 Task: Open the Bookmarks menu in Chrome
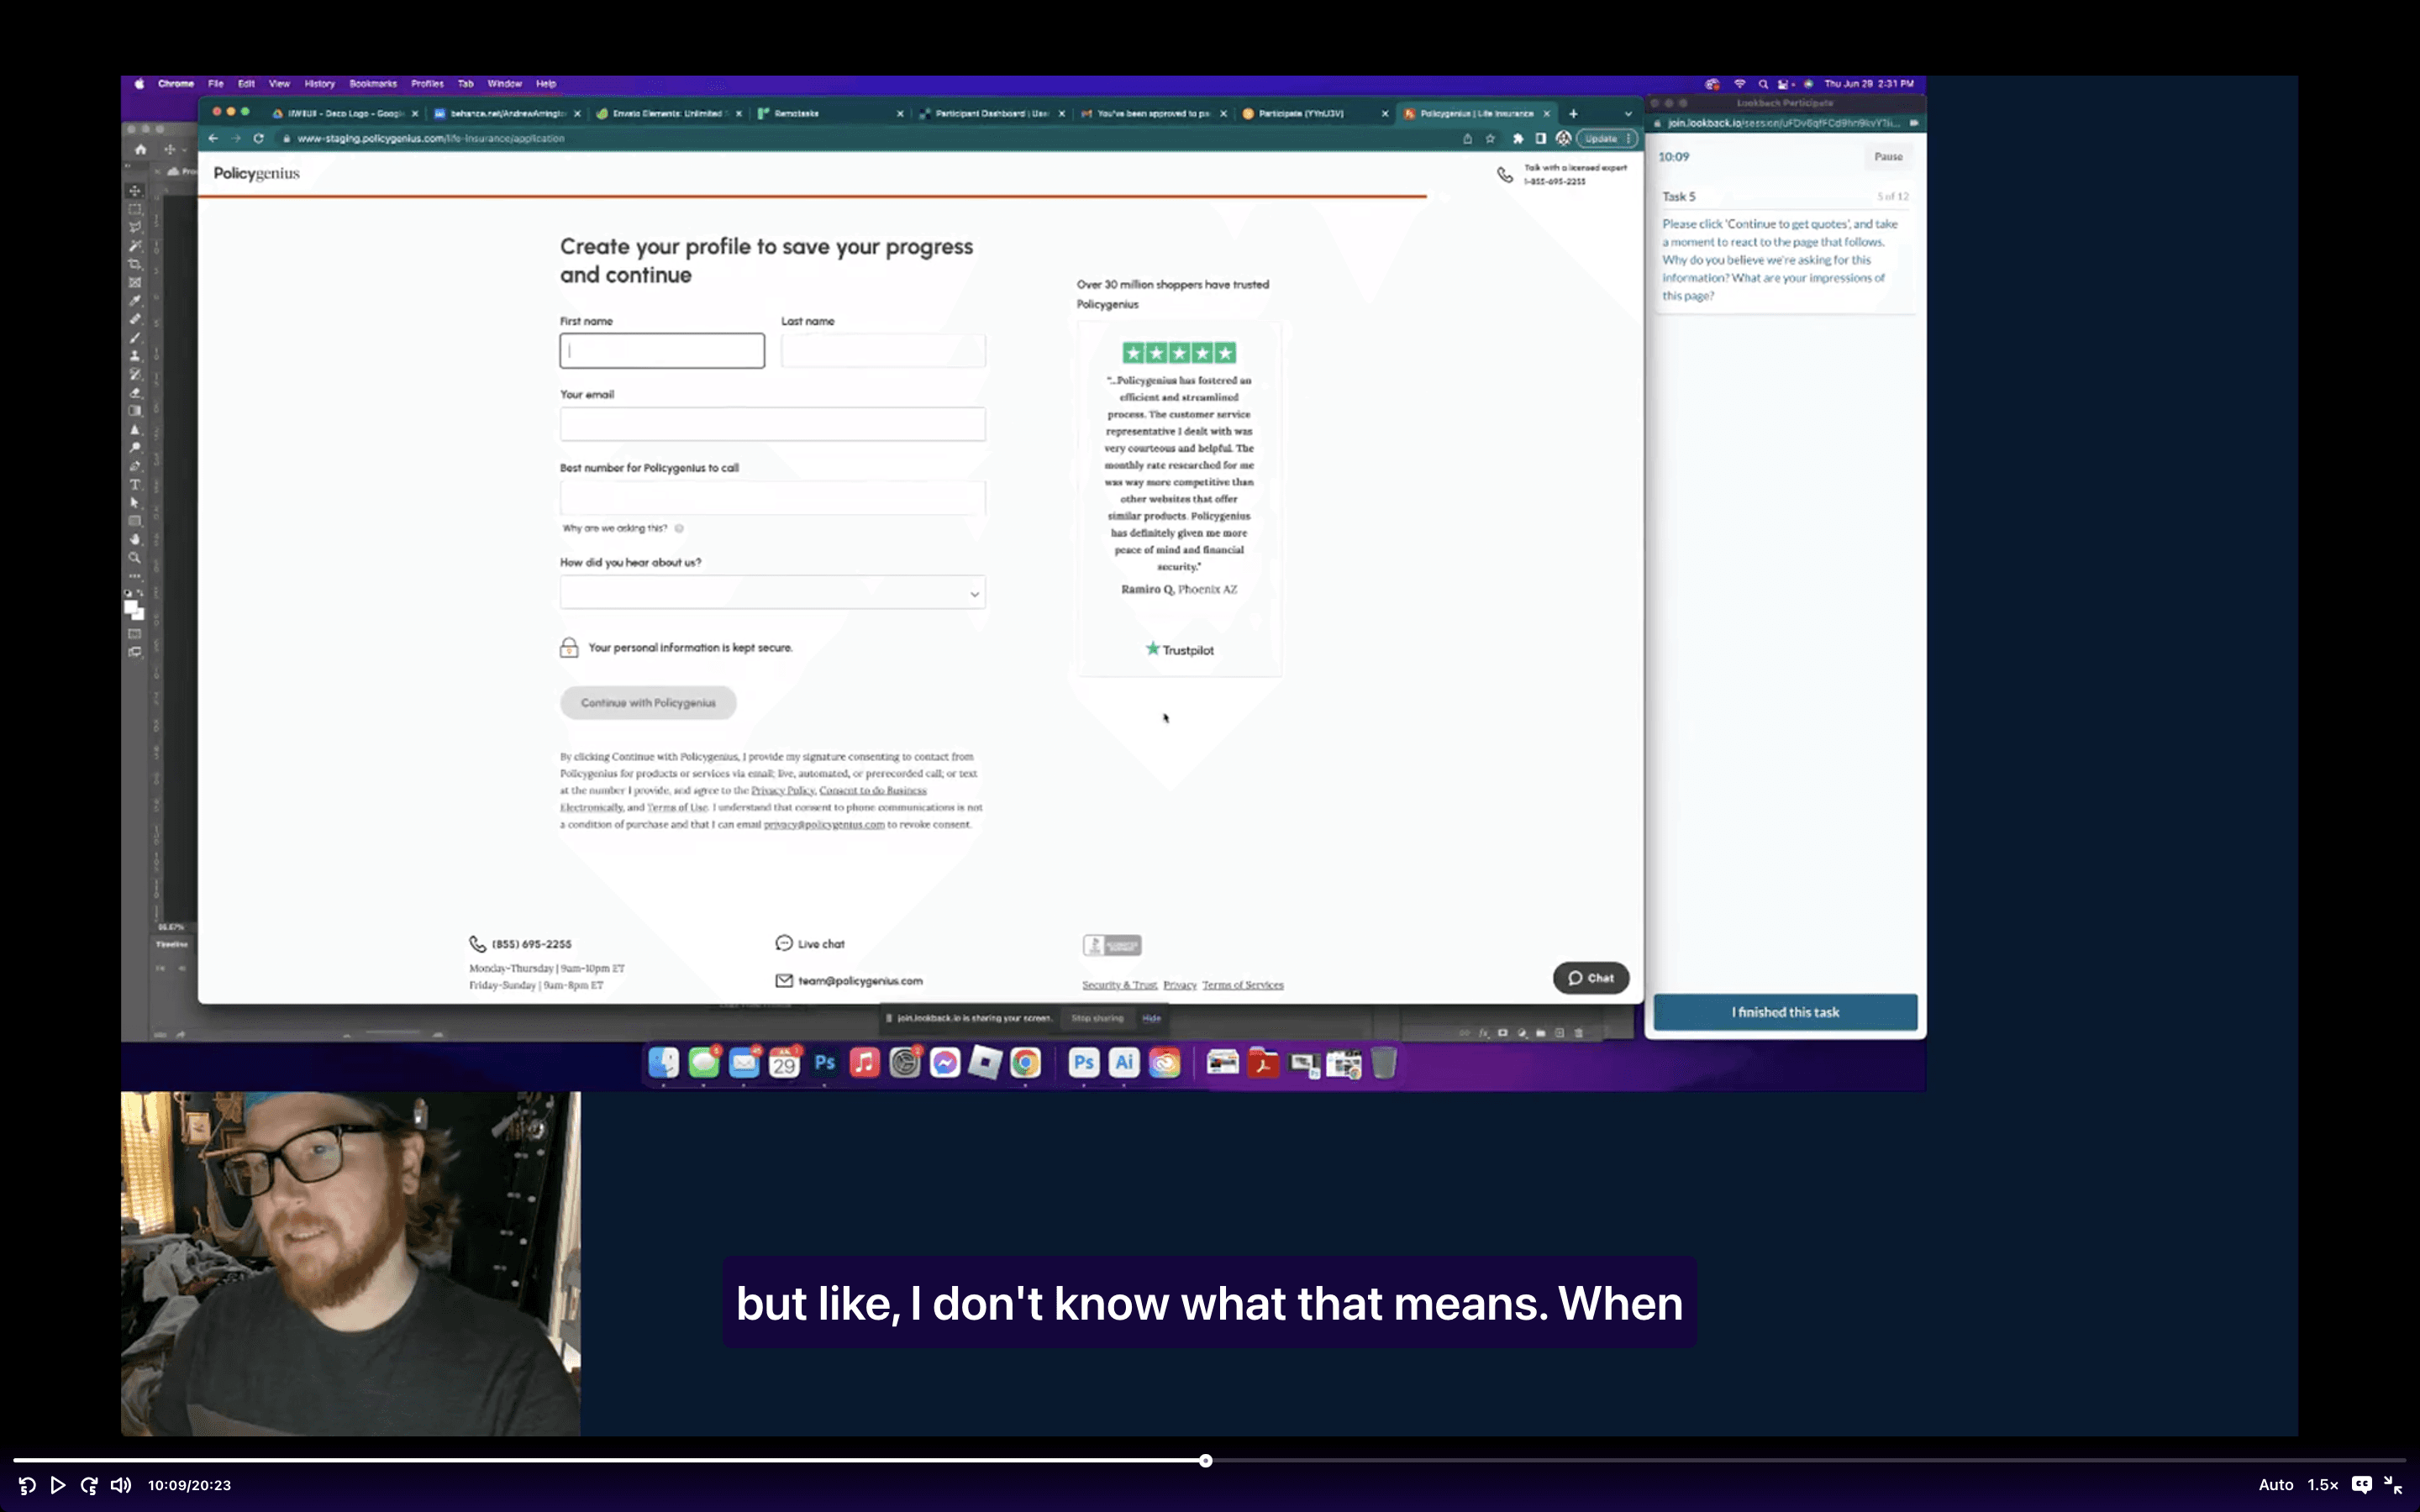(373, 84)
